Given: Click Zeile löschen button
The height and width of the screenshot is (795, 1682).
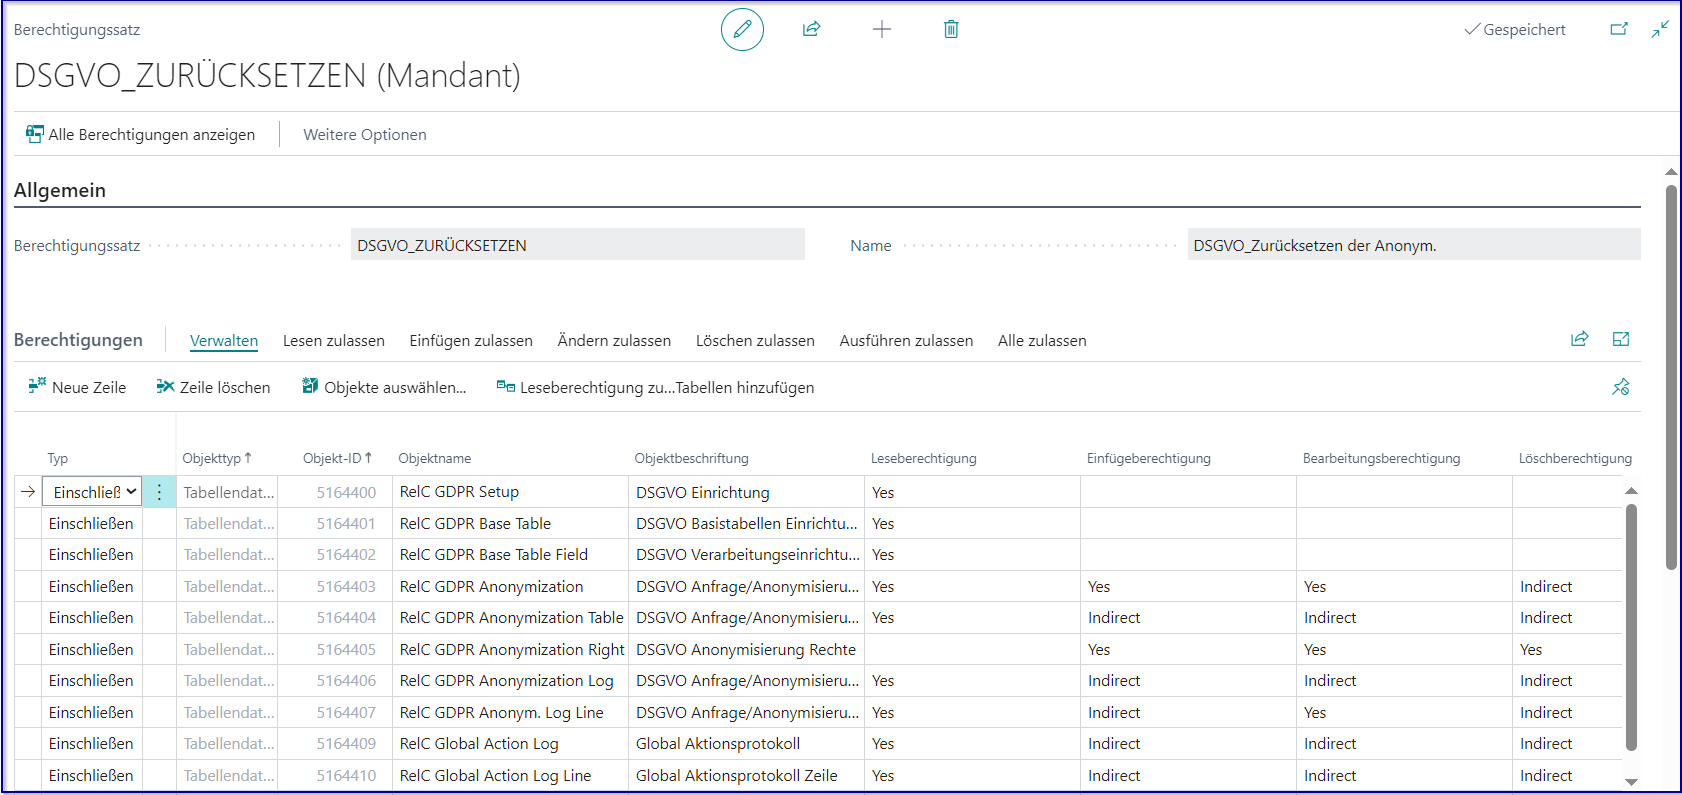Looking at the screenshot, I should tap(213, 388).
